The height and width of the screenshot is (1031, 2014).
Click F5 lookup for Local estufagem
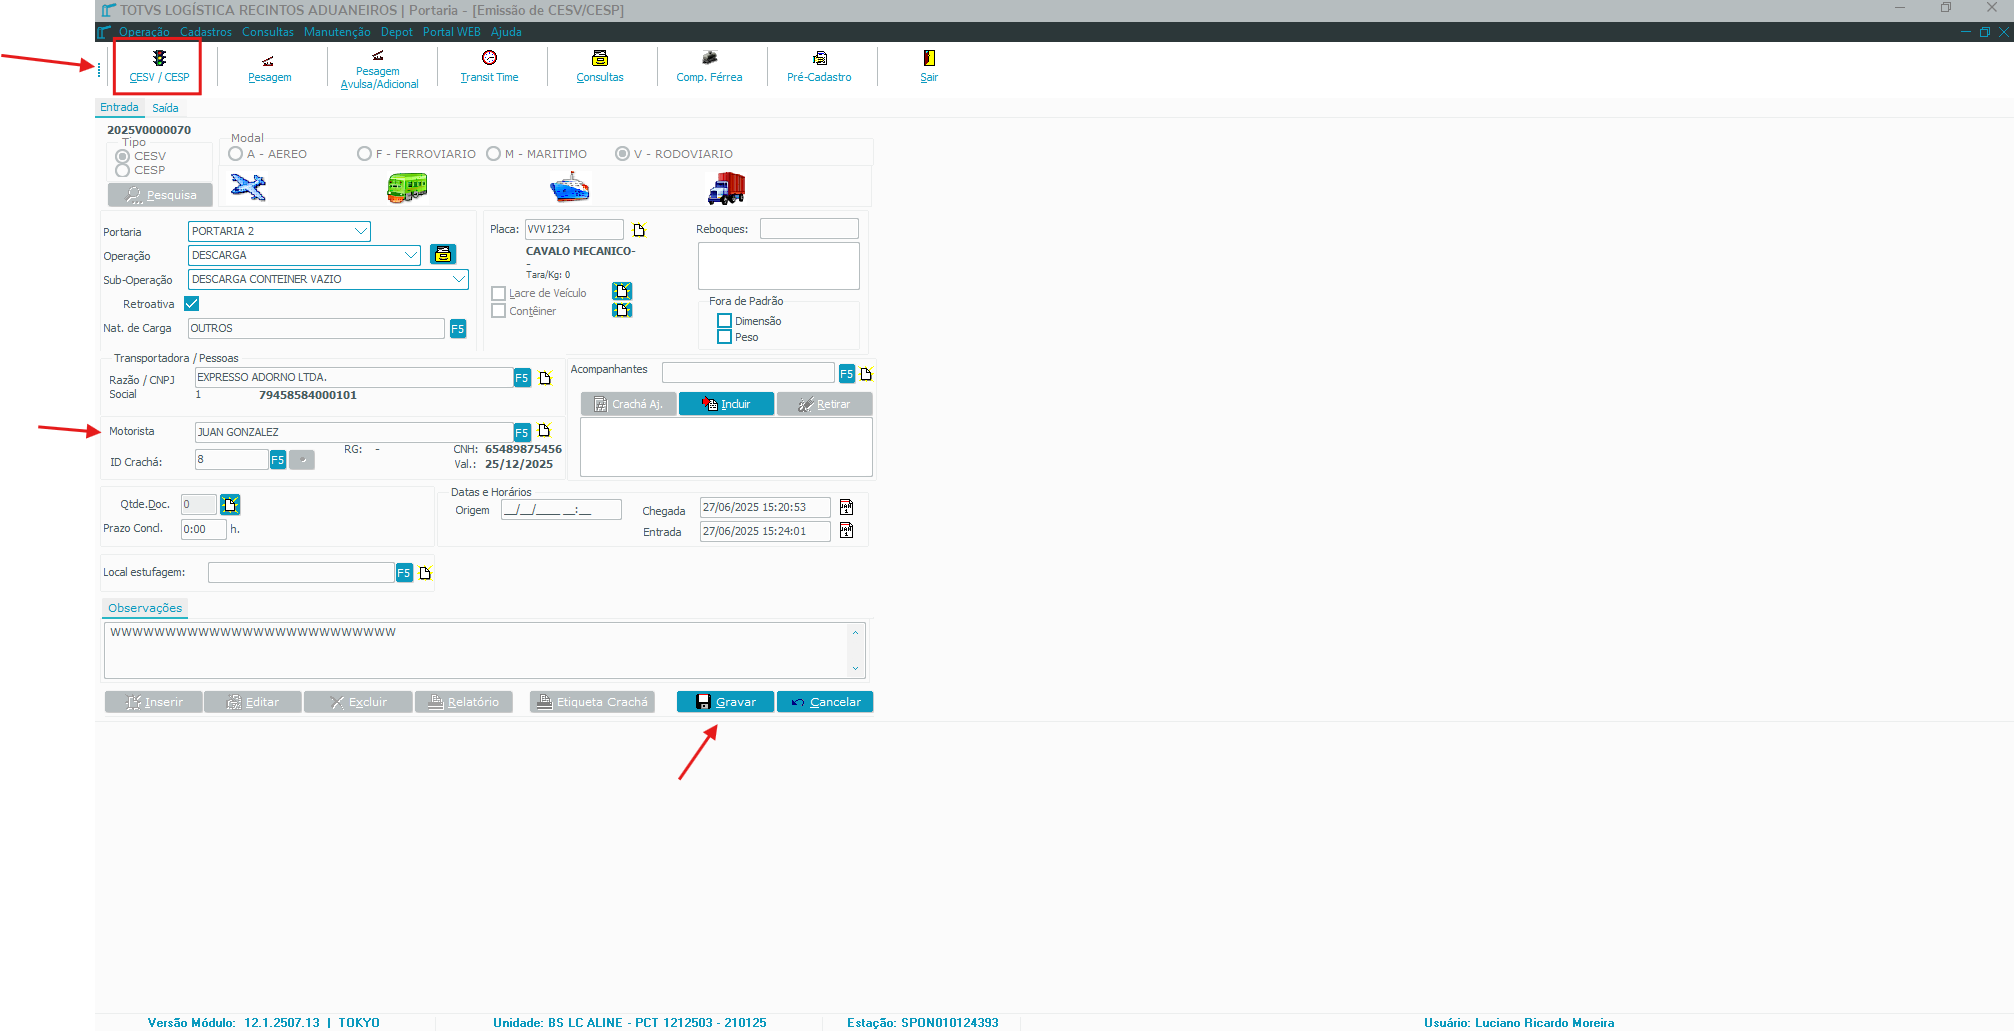click(x=404, y=573)
